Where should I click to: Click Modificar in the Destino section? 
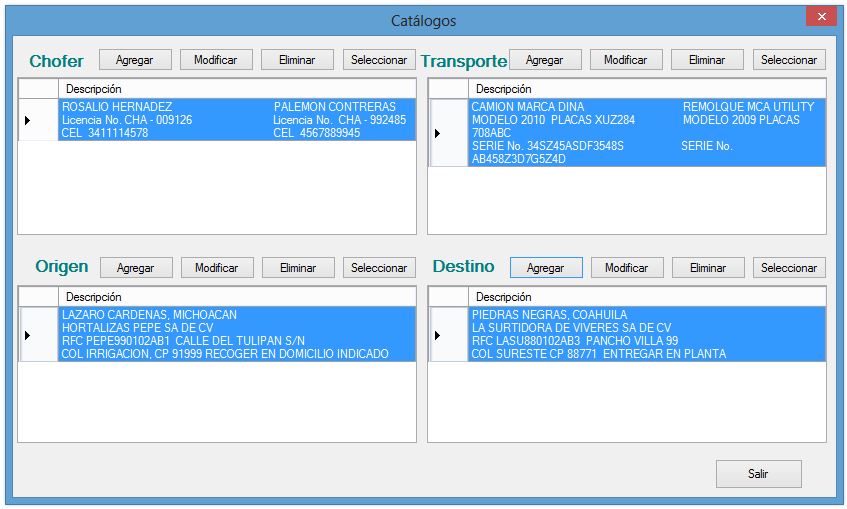coord(627,268)
